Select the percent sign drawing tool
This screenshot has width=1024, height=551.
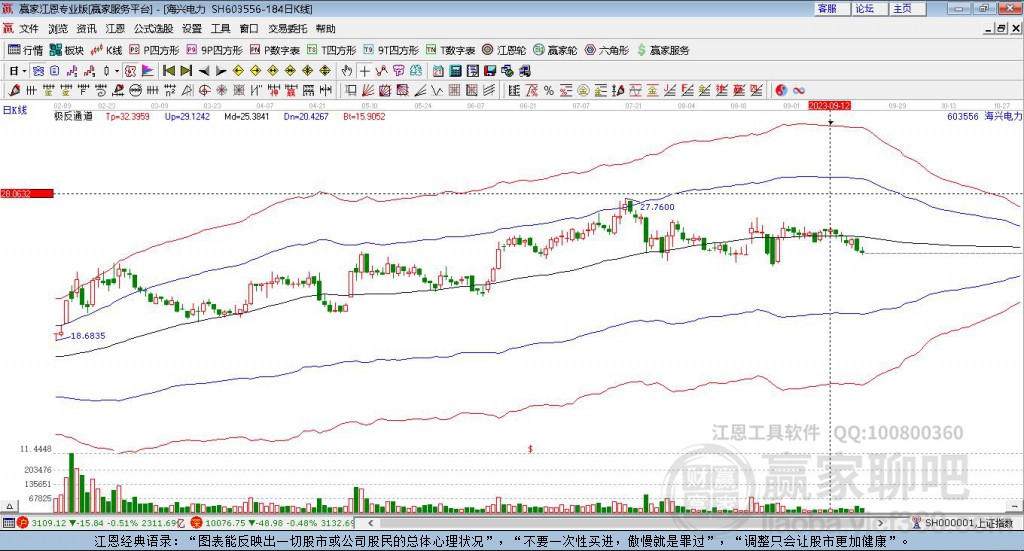point(549,91)
